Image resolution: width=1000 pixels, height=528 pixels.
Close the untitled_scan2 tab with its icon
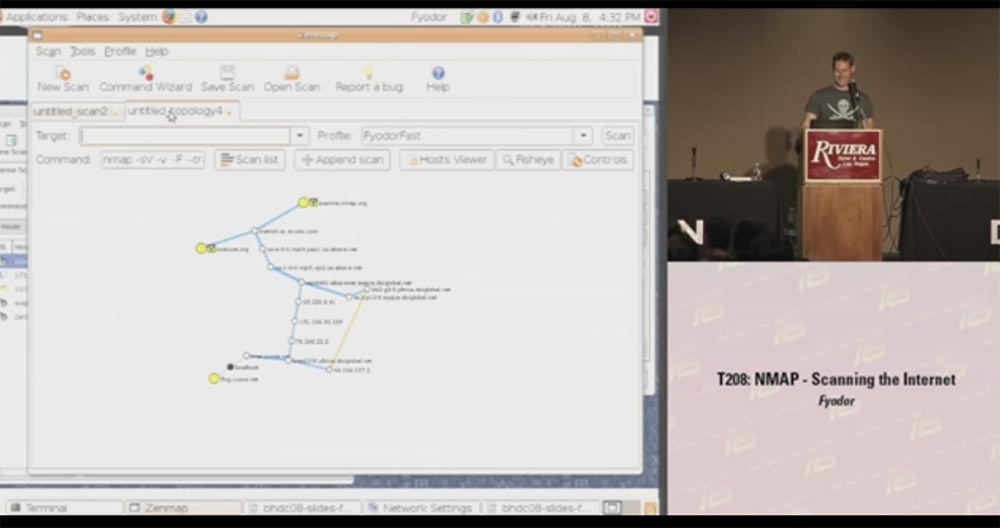pos(115,112)
